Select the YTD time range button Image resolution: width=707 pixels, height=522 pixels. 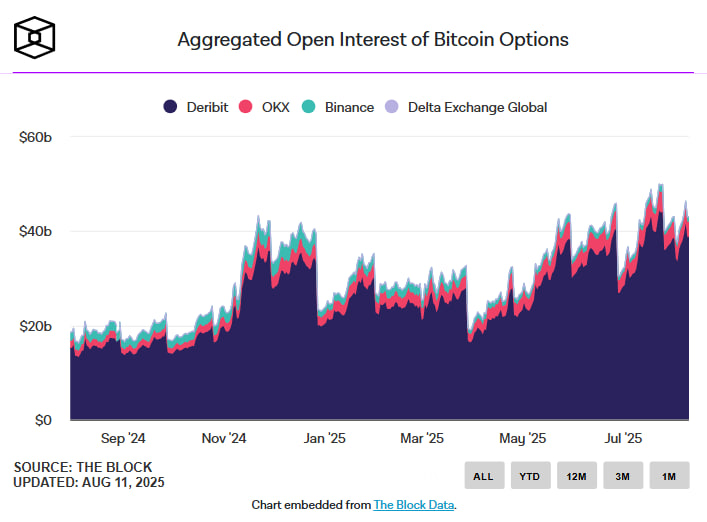pyautogui.click(x=530, y=476)
